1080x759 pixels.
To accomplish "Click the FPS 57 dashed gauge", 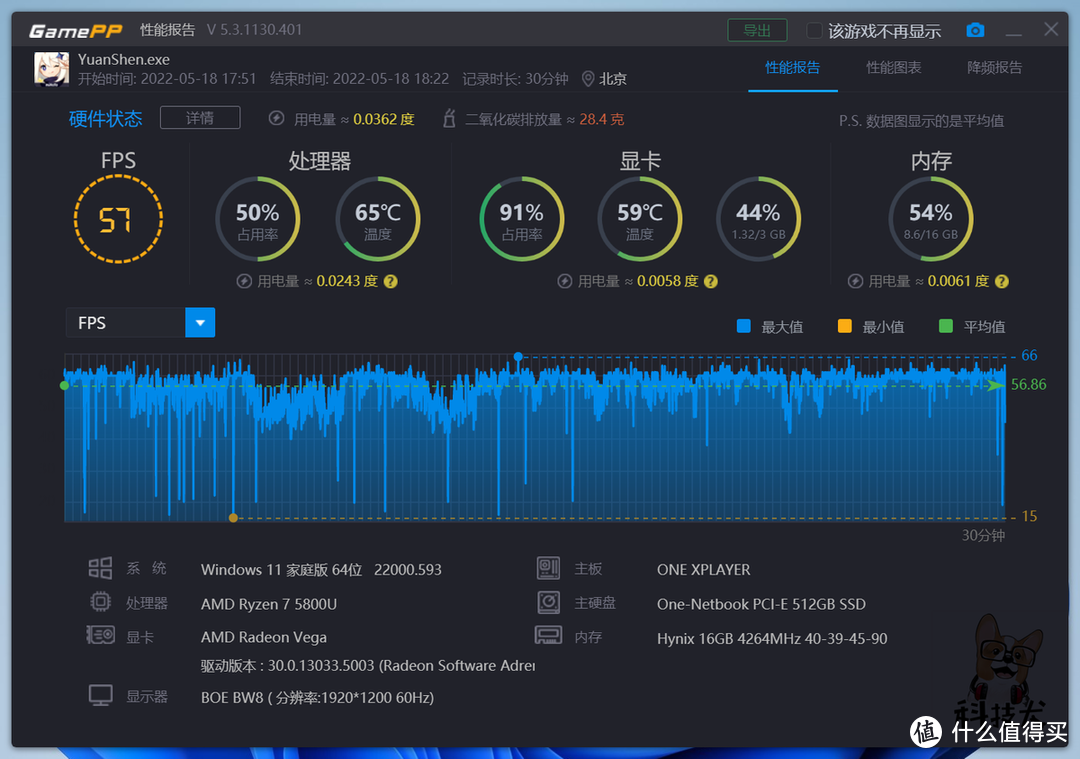I will click(118, 219).
